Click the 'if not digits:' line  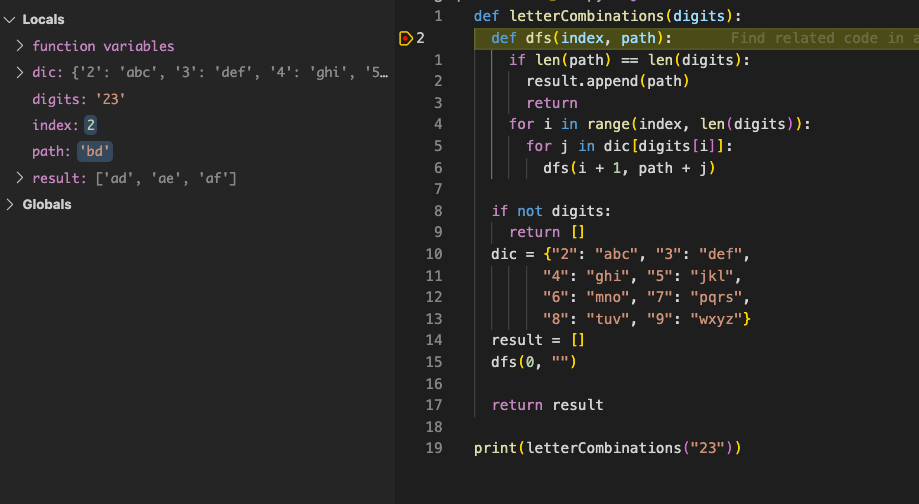[x=551, y=211]
